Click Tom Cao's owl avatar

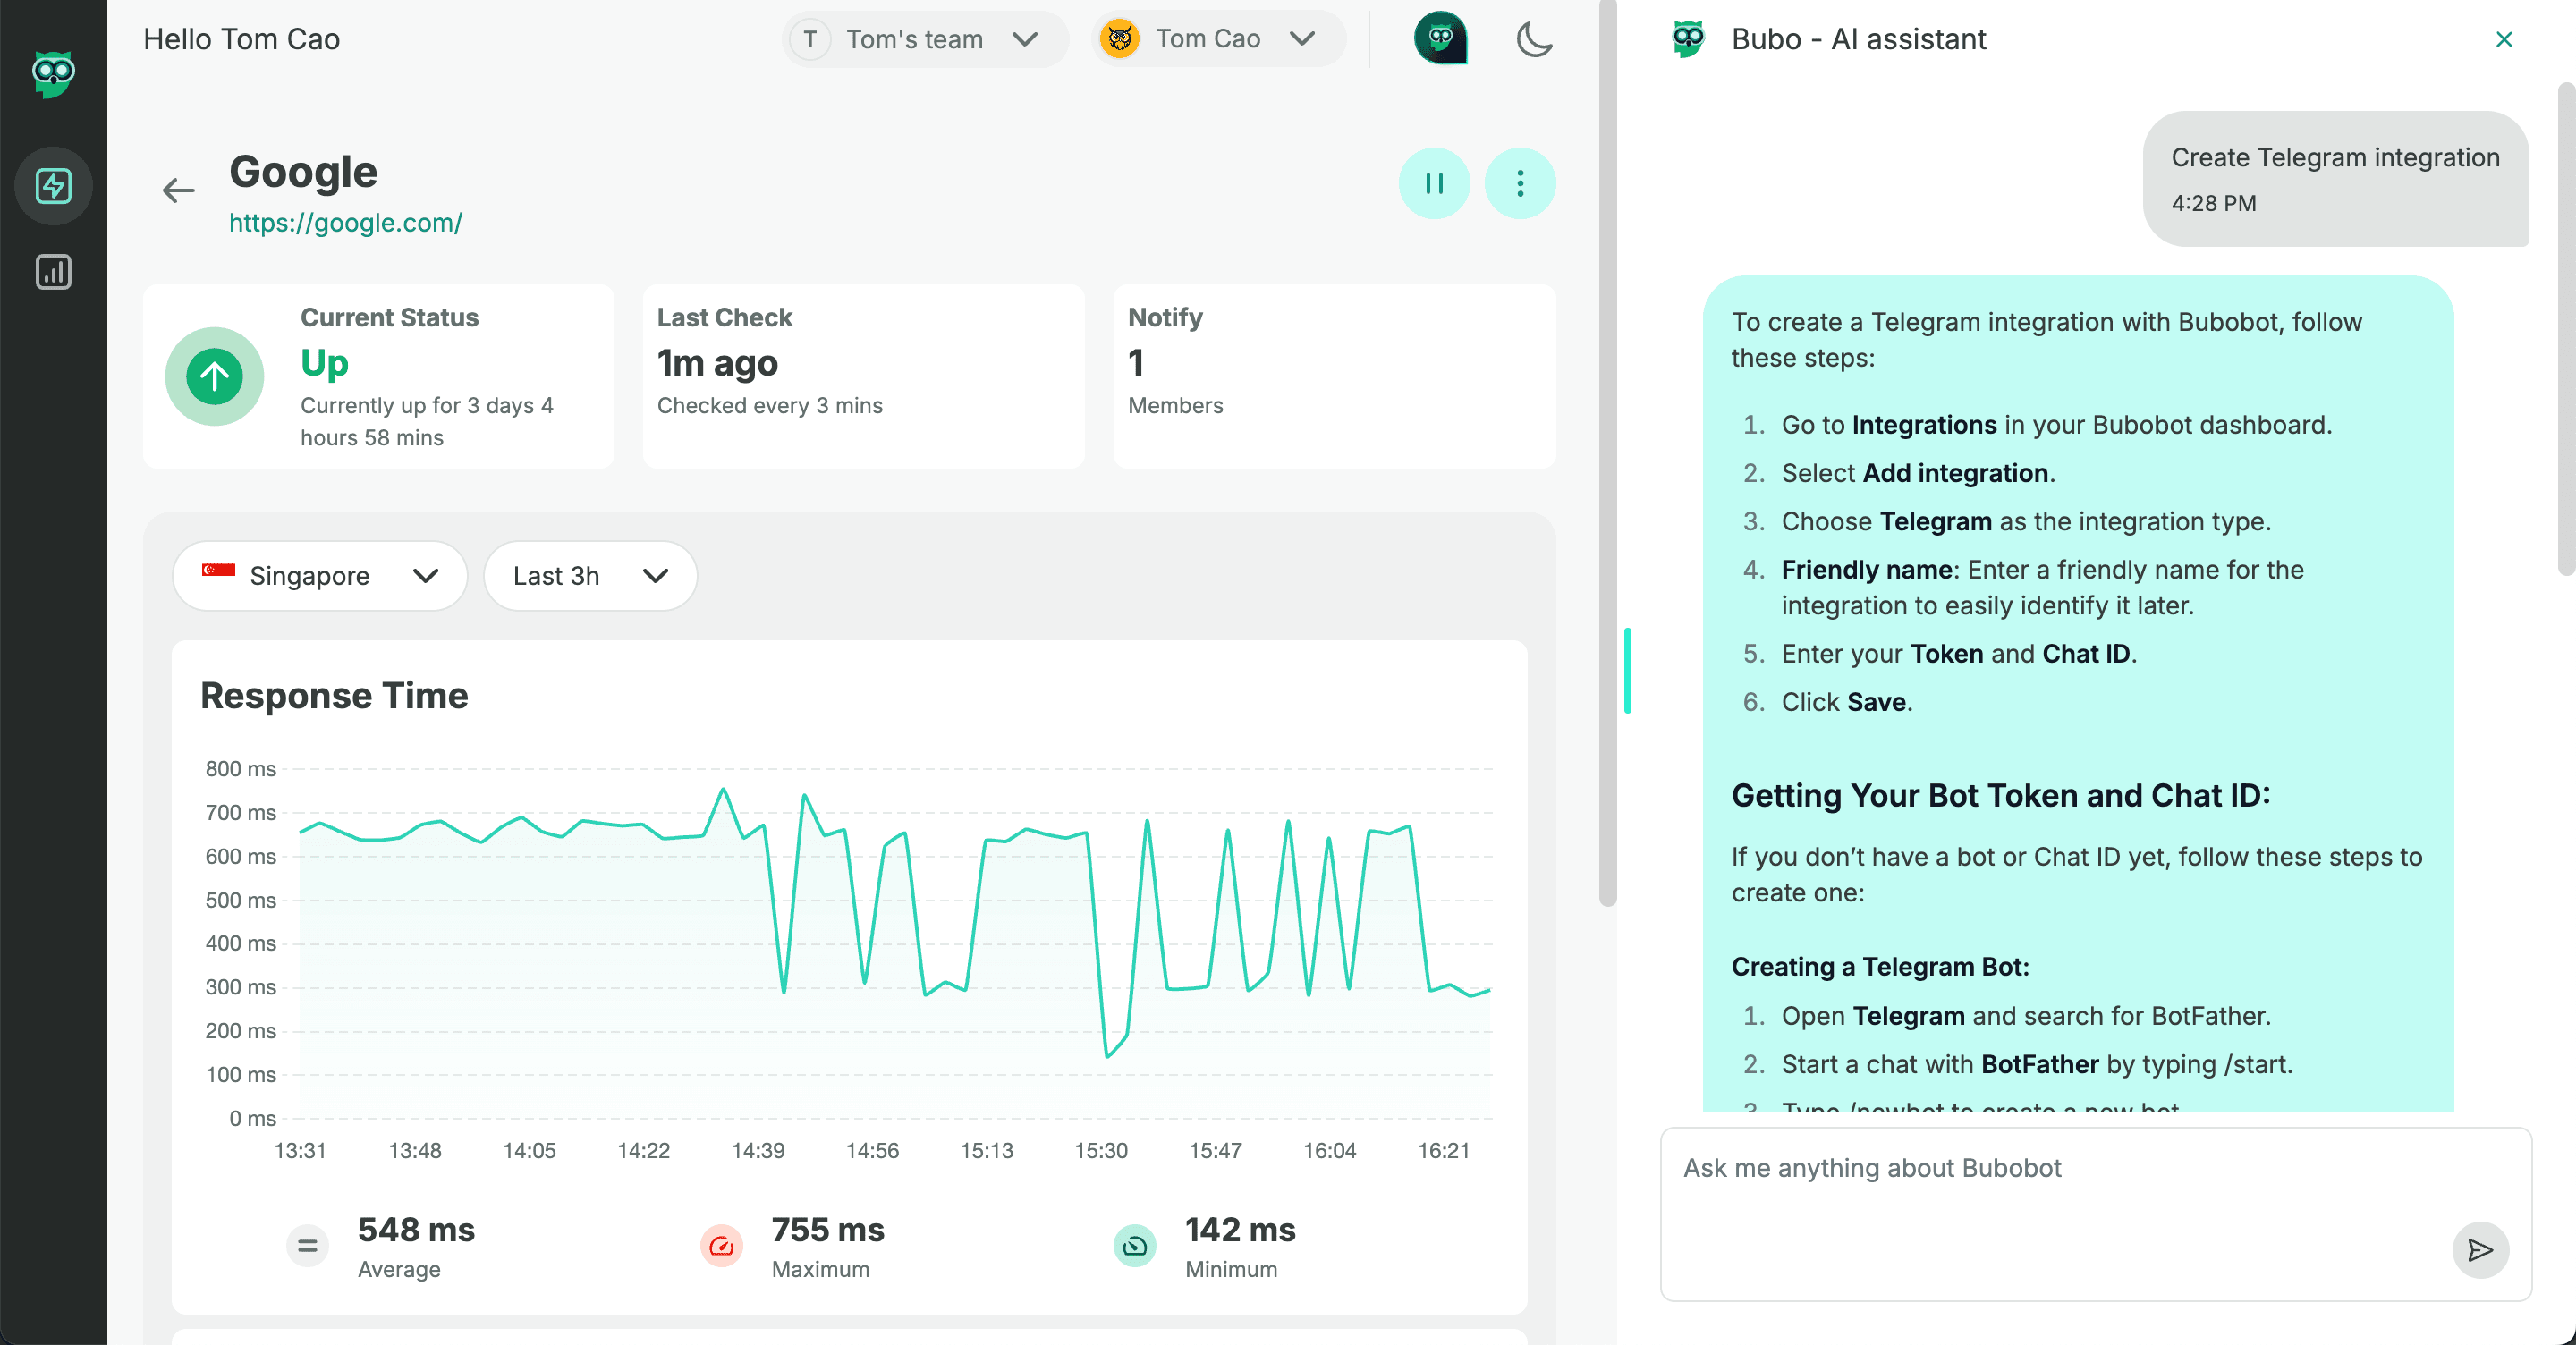[1119, 39]
